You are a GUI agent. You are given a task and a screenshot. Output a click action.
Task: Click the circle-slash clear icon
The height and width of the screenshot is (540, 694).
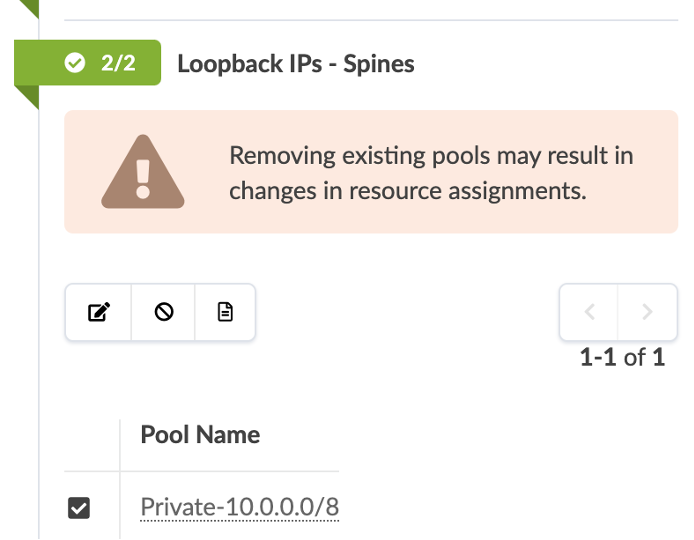[x=164, y=313]
